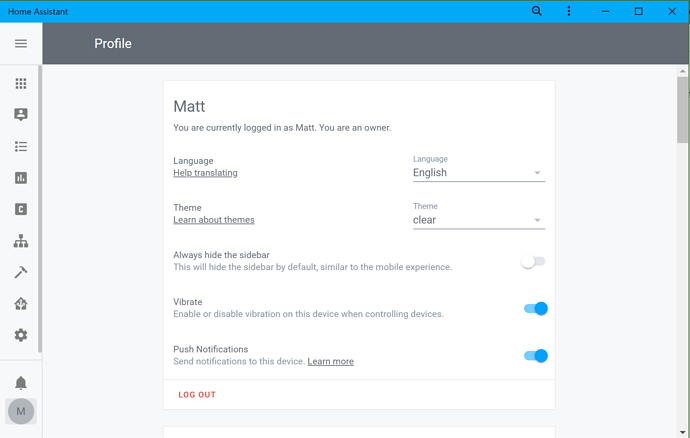Screen dimensions: 690x438
Task: Close the Home Assistant window
Action: [672, 11]
